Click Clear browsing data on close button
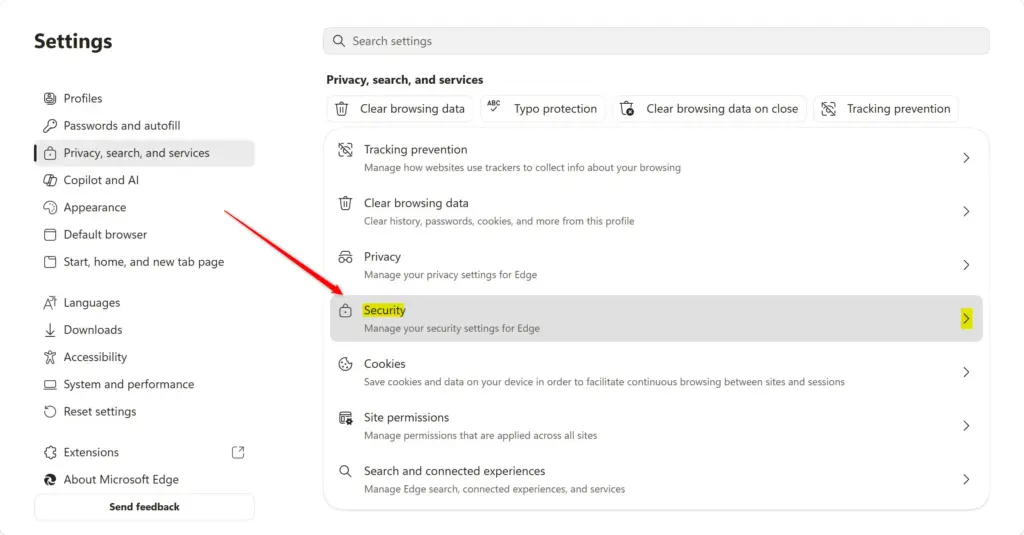The height and width of the screenshot is (535, 1024). (x=709, y=108)
